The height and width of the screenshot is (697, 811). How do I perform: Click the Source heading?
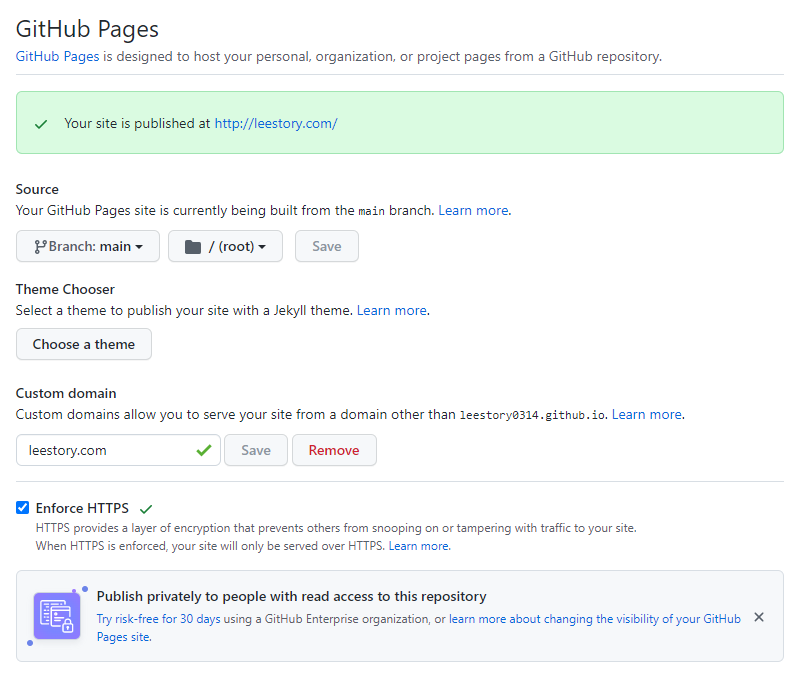(37, 189)
